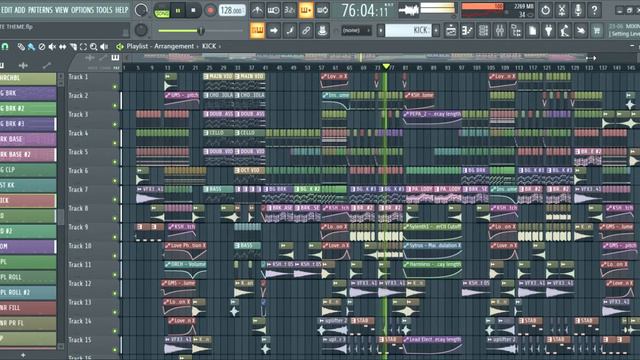Open the snap selector showing (none)
640x360 pixels.
tap(356, 30)
